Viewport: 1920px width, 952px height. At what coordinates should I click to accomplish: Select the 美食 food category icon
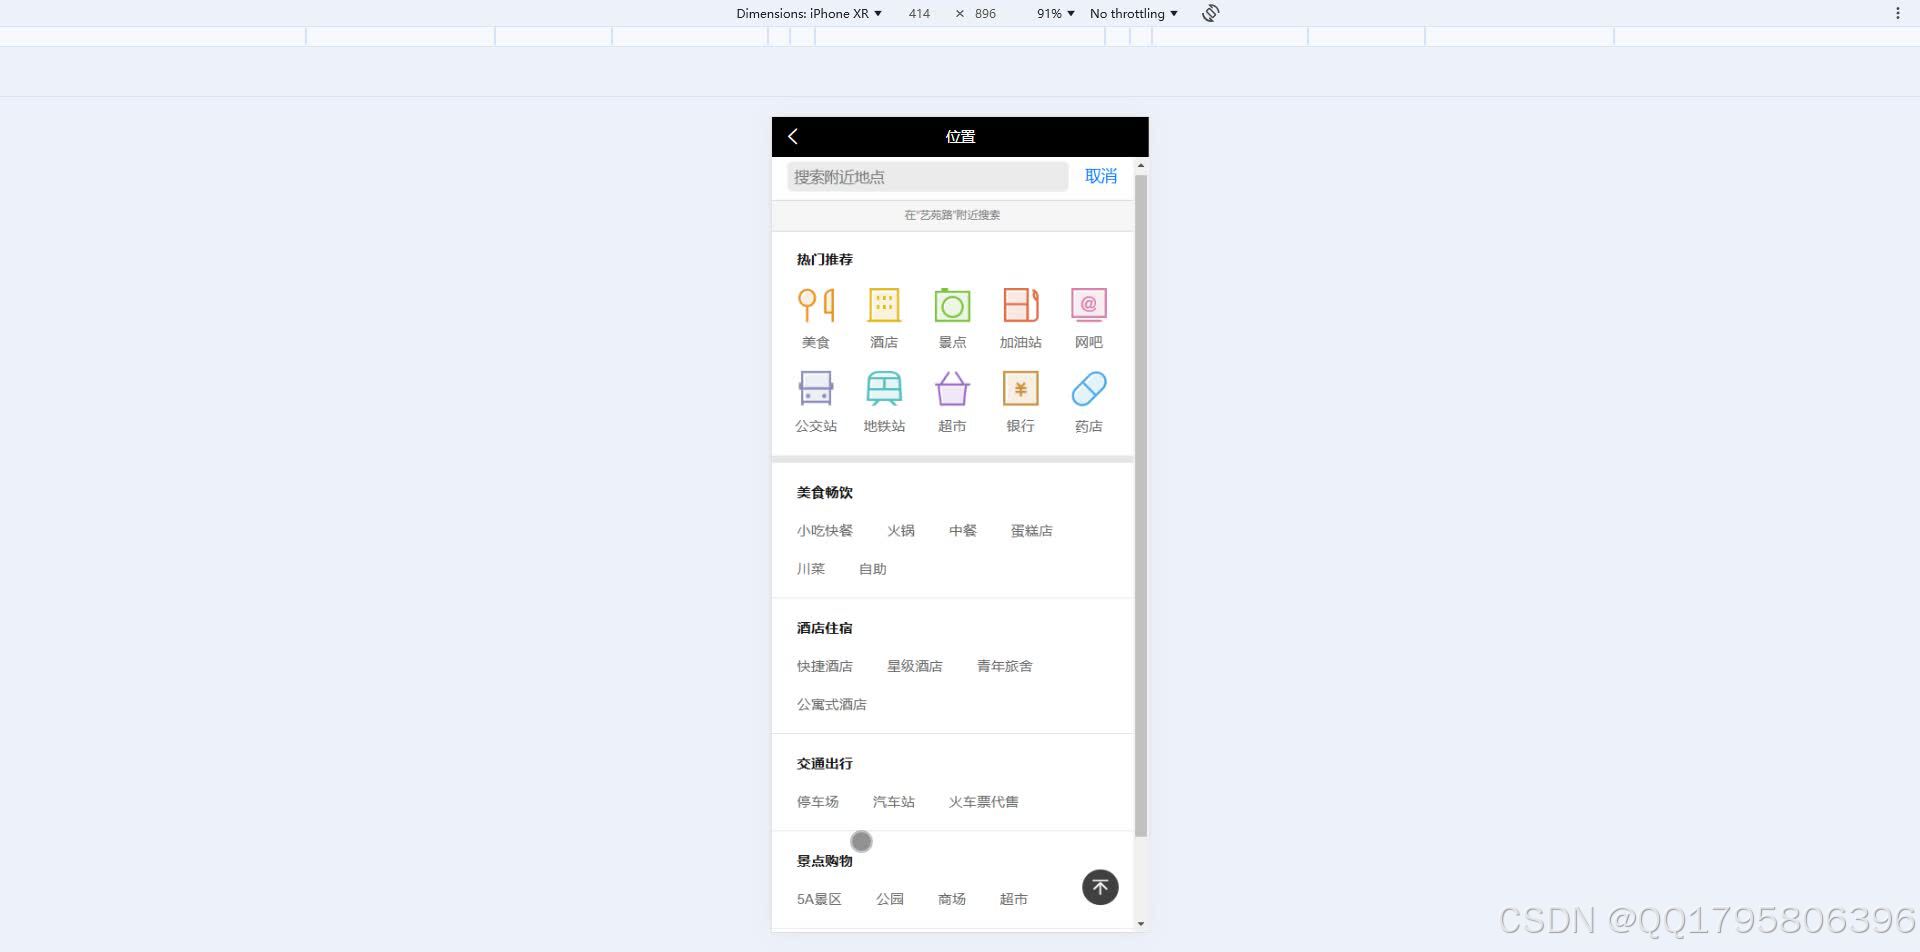[x=816, y=304]
